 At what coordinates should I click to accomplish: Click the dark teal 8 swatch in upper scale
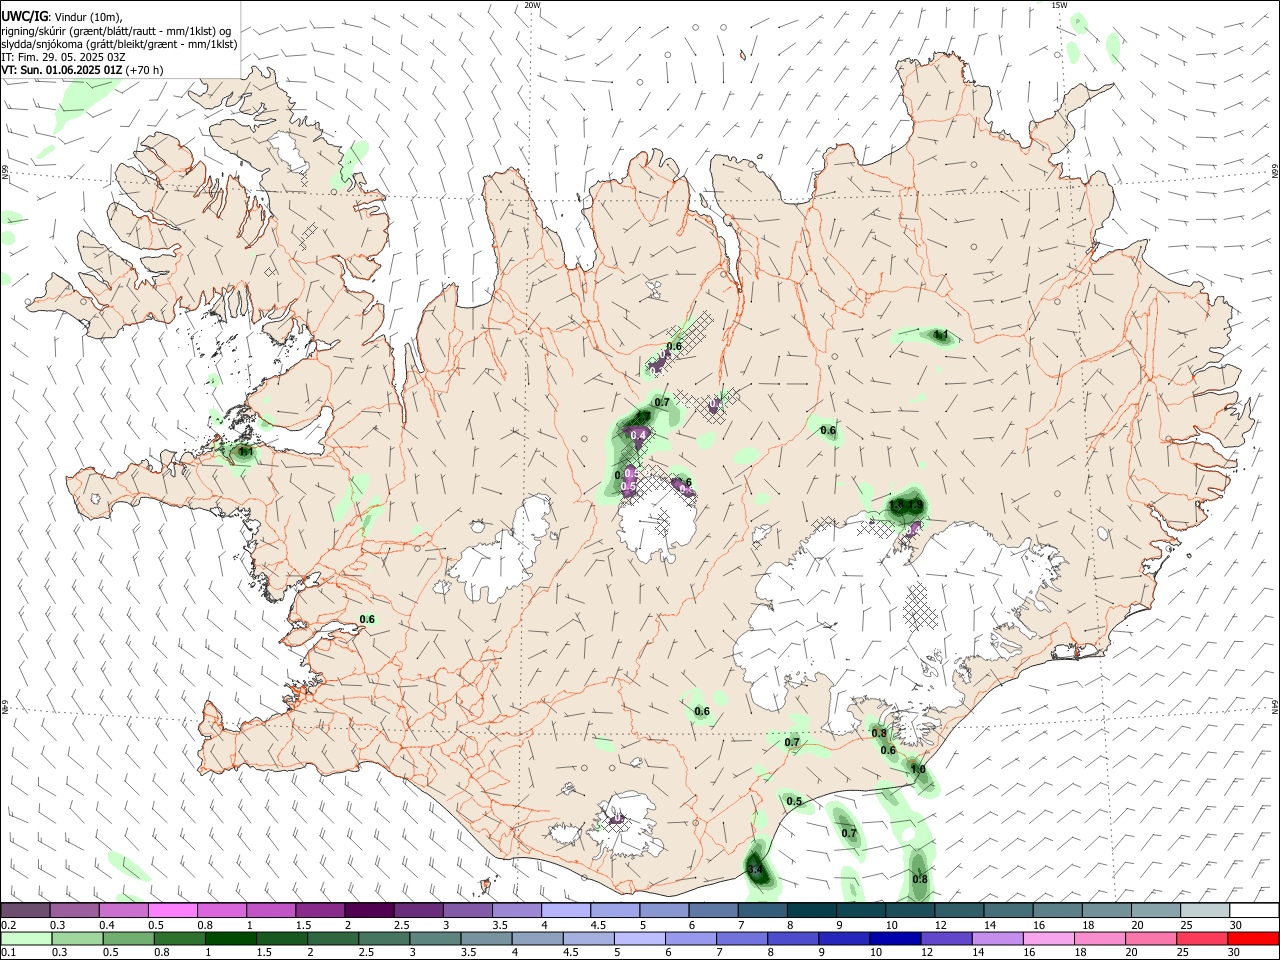click(812, 911)
